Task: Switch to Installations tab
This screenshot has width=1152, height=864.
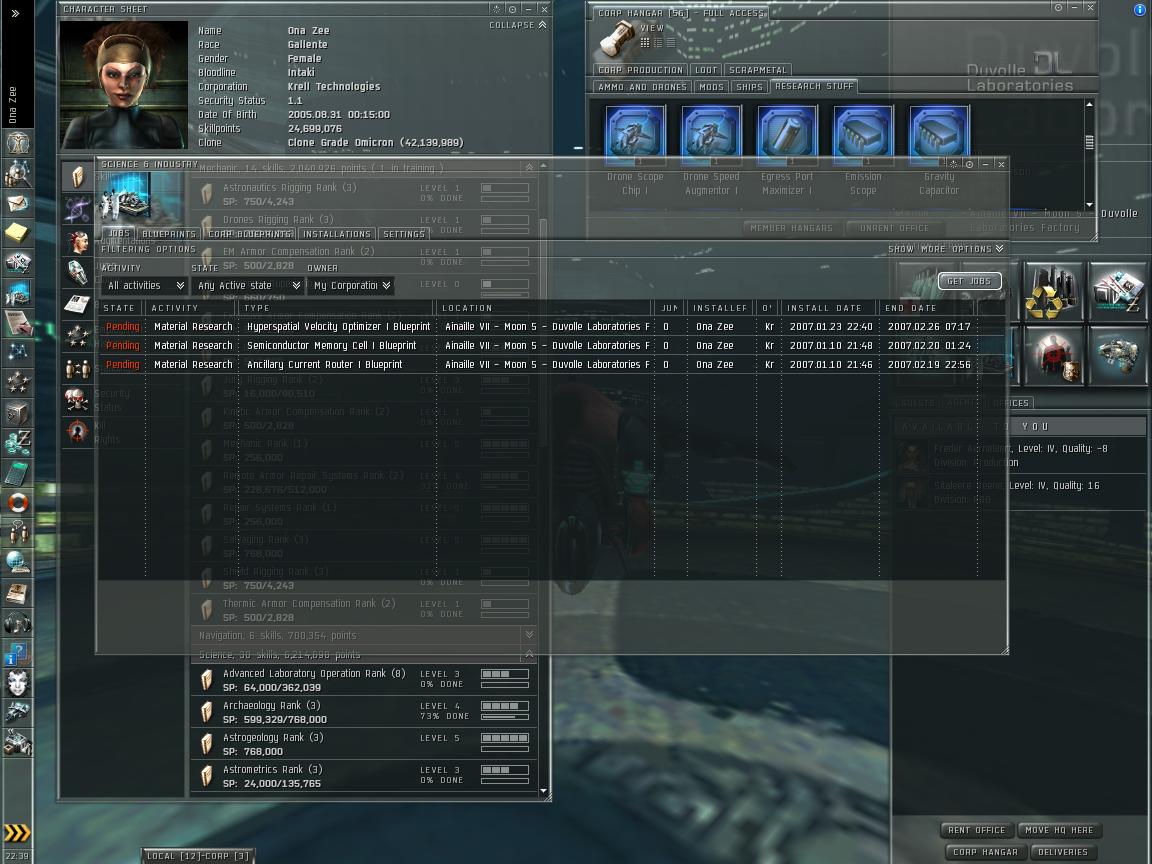Action: [x=336, y=234]
